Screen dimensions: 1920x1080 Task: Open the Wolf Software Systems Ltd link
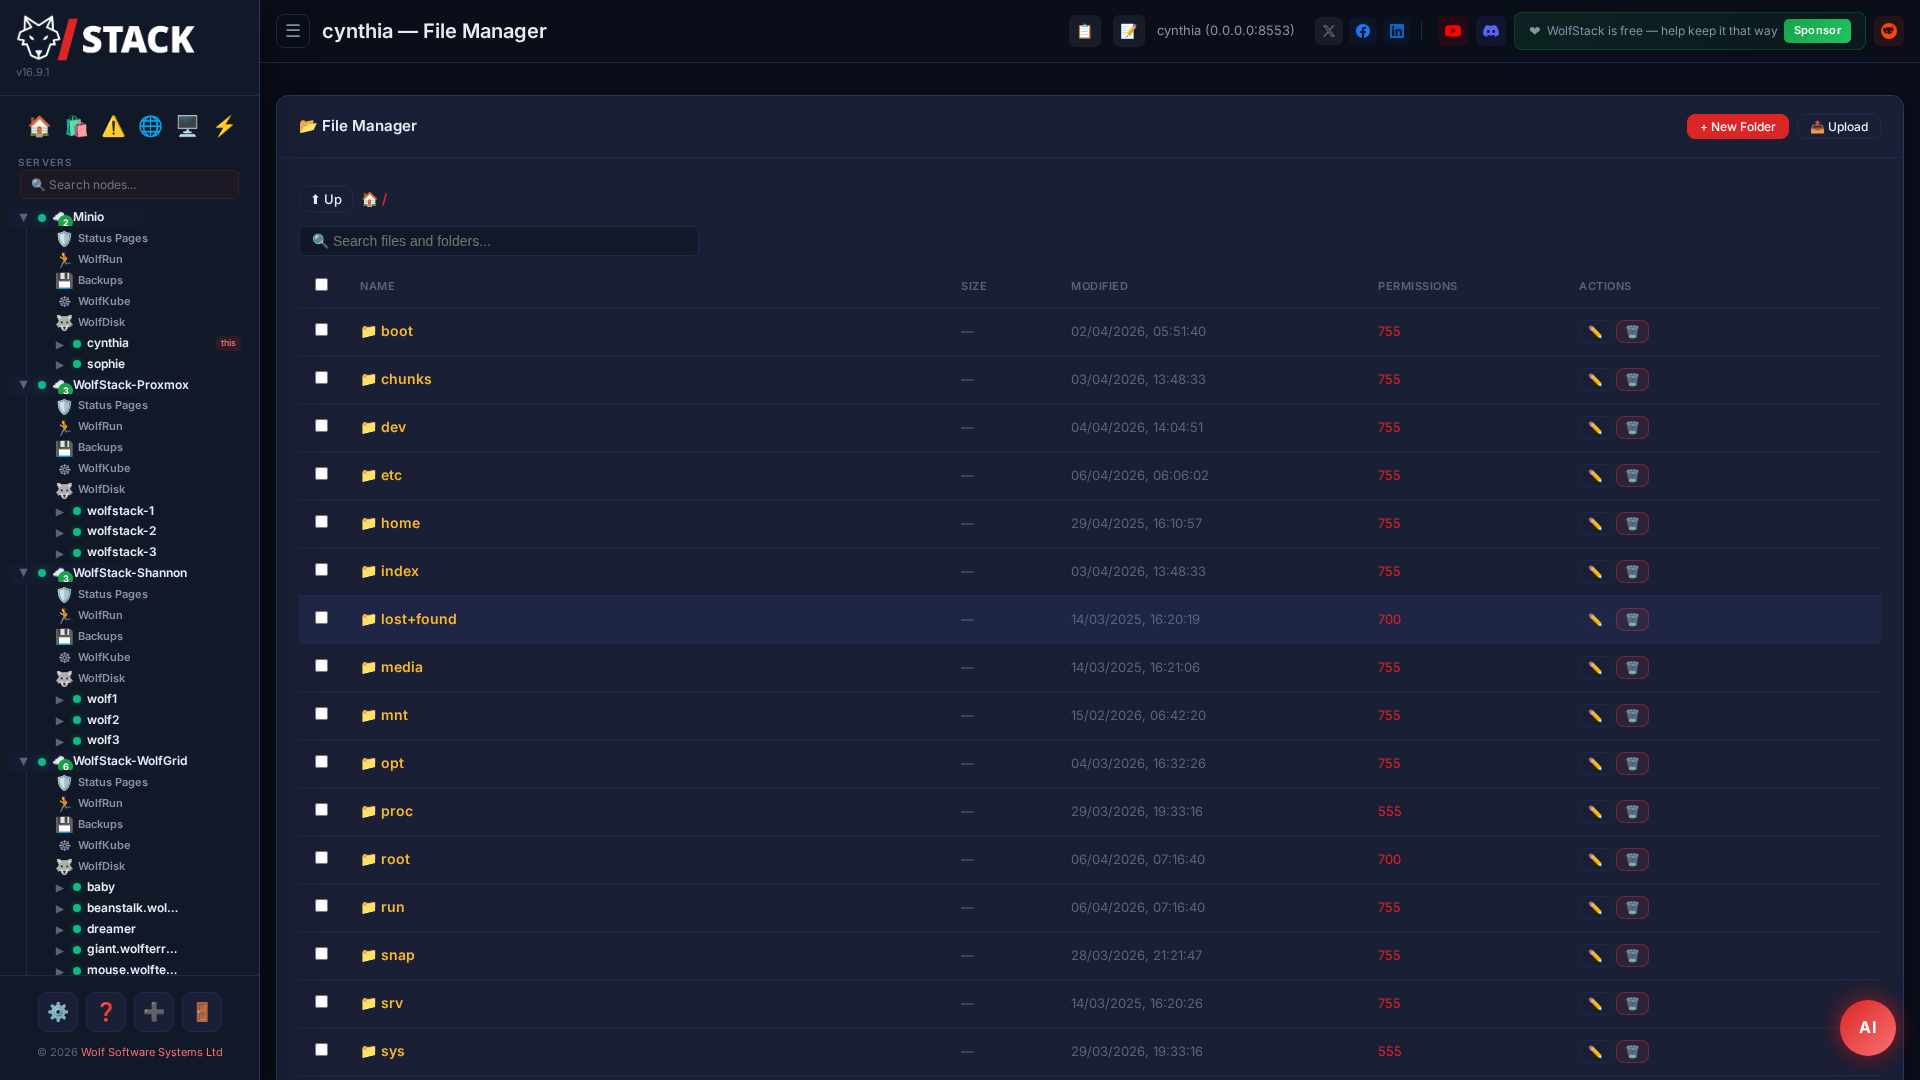tap(152, 1052)
